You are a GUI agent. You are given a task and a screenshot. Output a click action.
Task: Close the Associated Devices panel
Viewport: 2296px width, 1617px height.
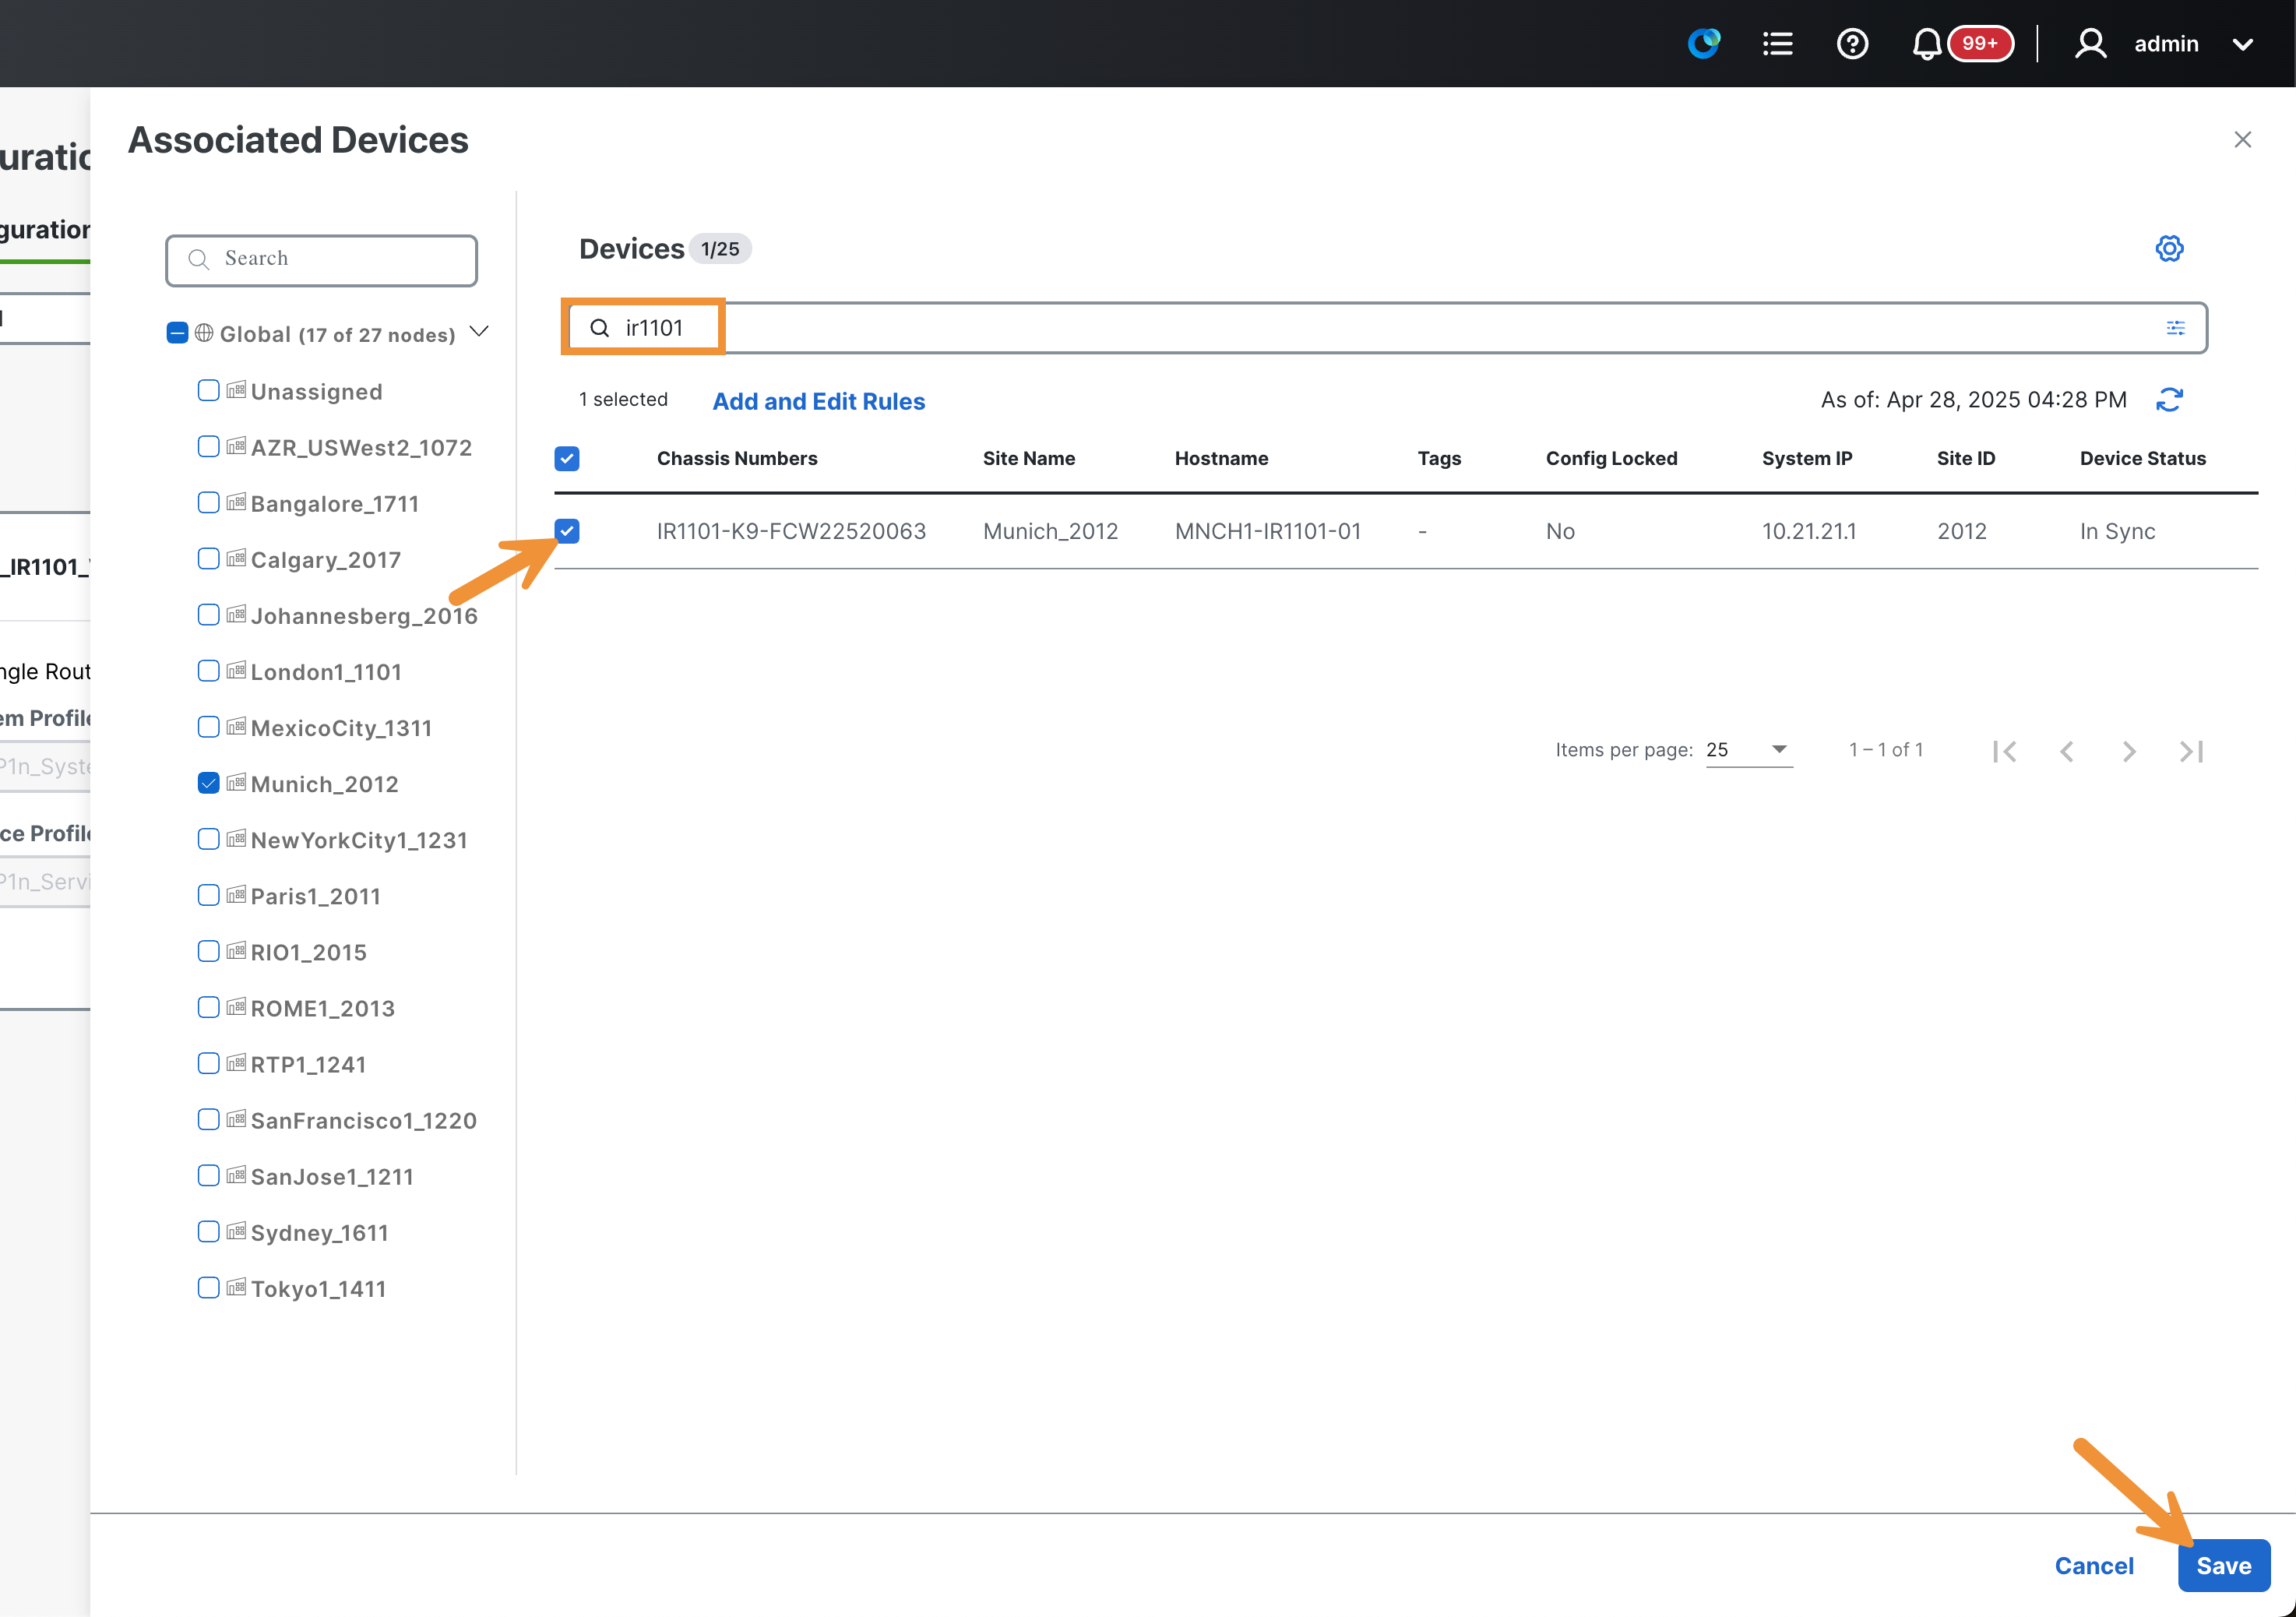pos(2243,139)
